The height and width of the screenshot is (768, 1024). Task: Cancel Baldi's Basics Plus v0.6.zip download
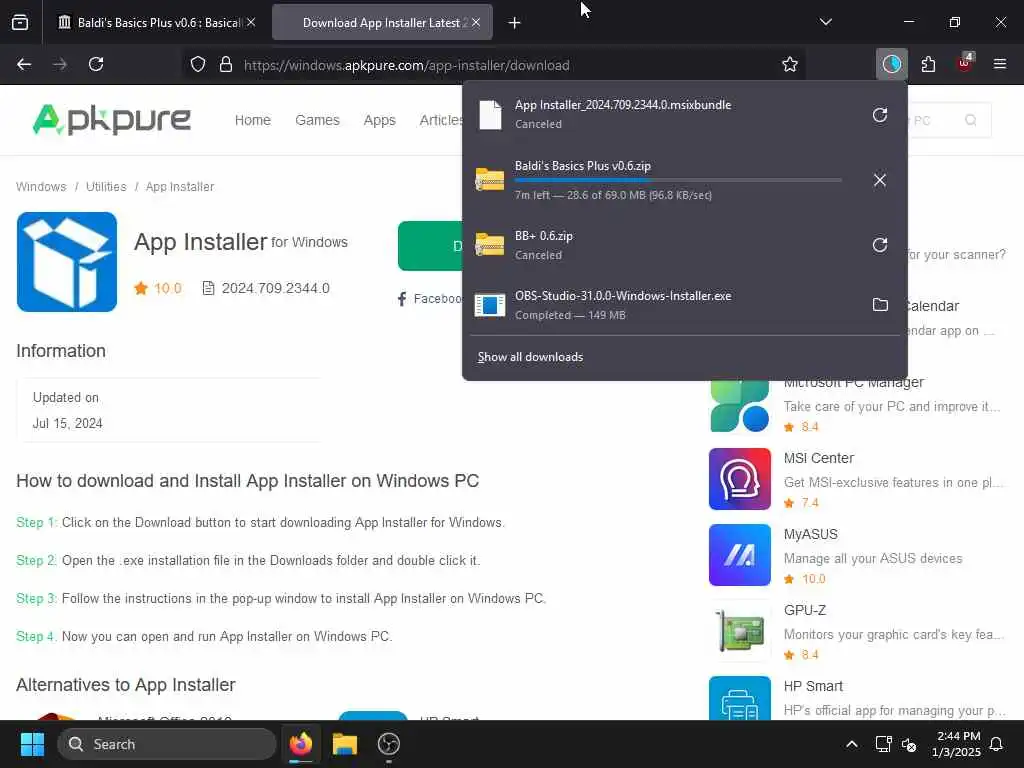pyautogui.click(x=880, y=180)
